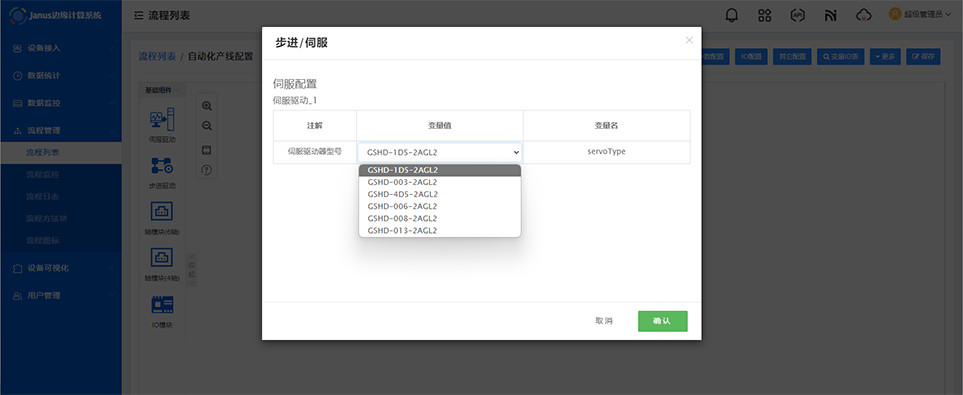
Task: Open 流程方法块 in the sidebar
Action: tap(61, 219)
